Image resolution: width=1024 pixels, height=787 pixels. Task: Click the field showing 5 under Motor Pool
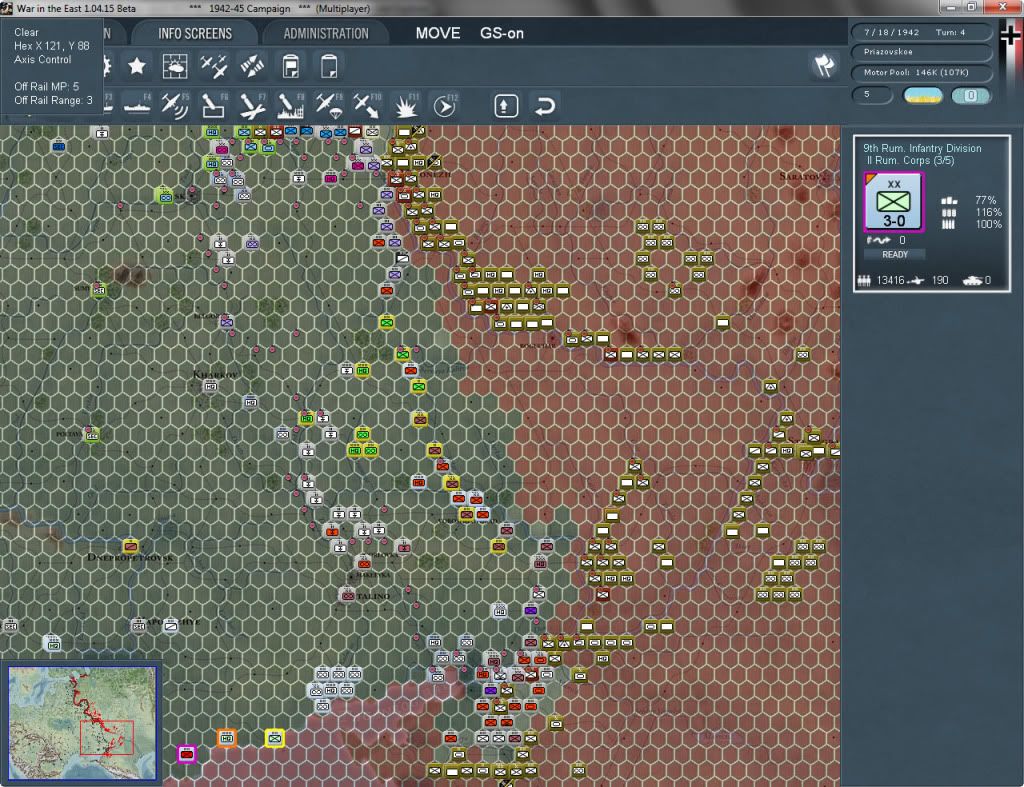click(872, 95)
